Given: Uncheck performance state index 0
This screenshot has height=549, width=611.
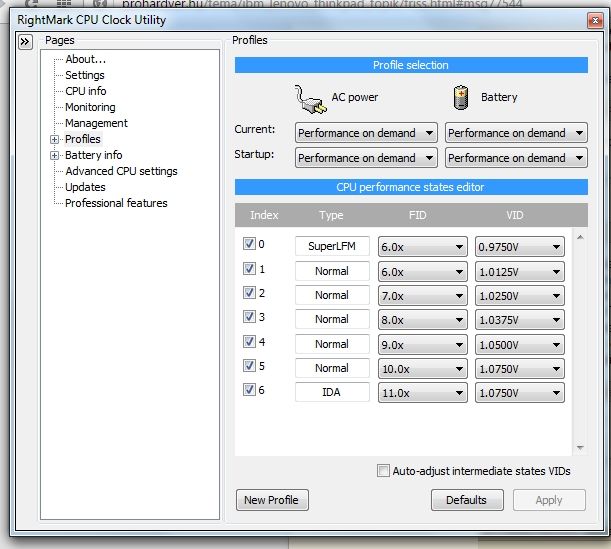Looking at the screenshot, I should [x=249, y=244].
